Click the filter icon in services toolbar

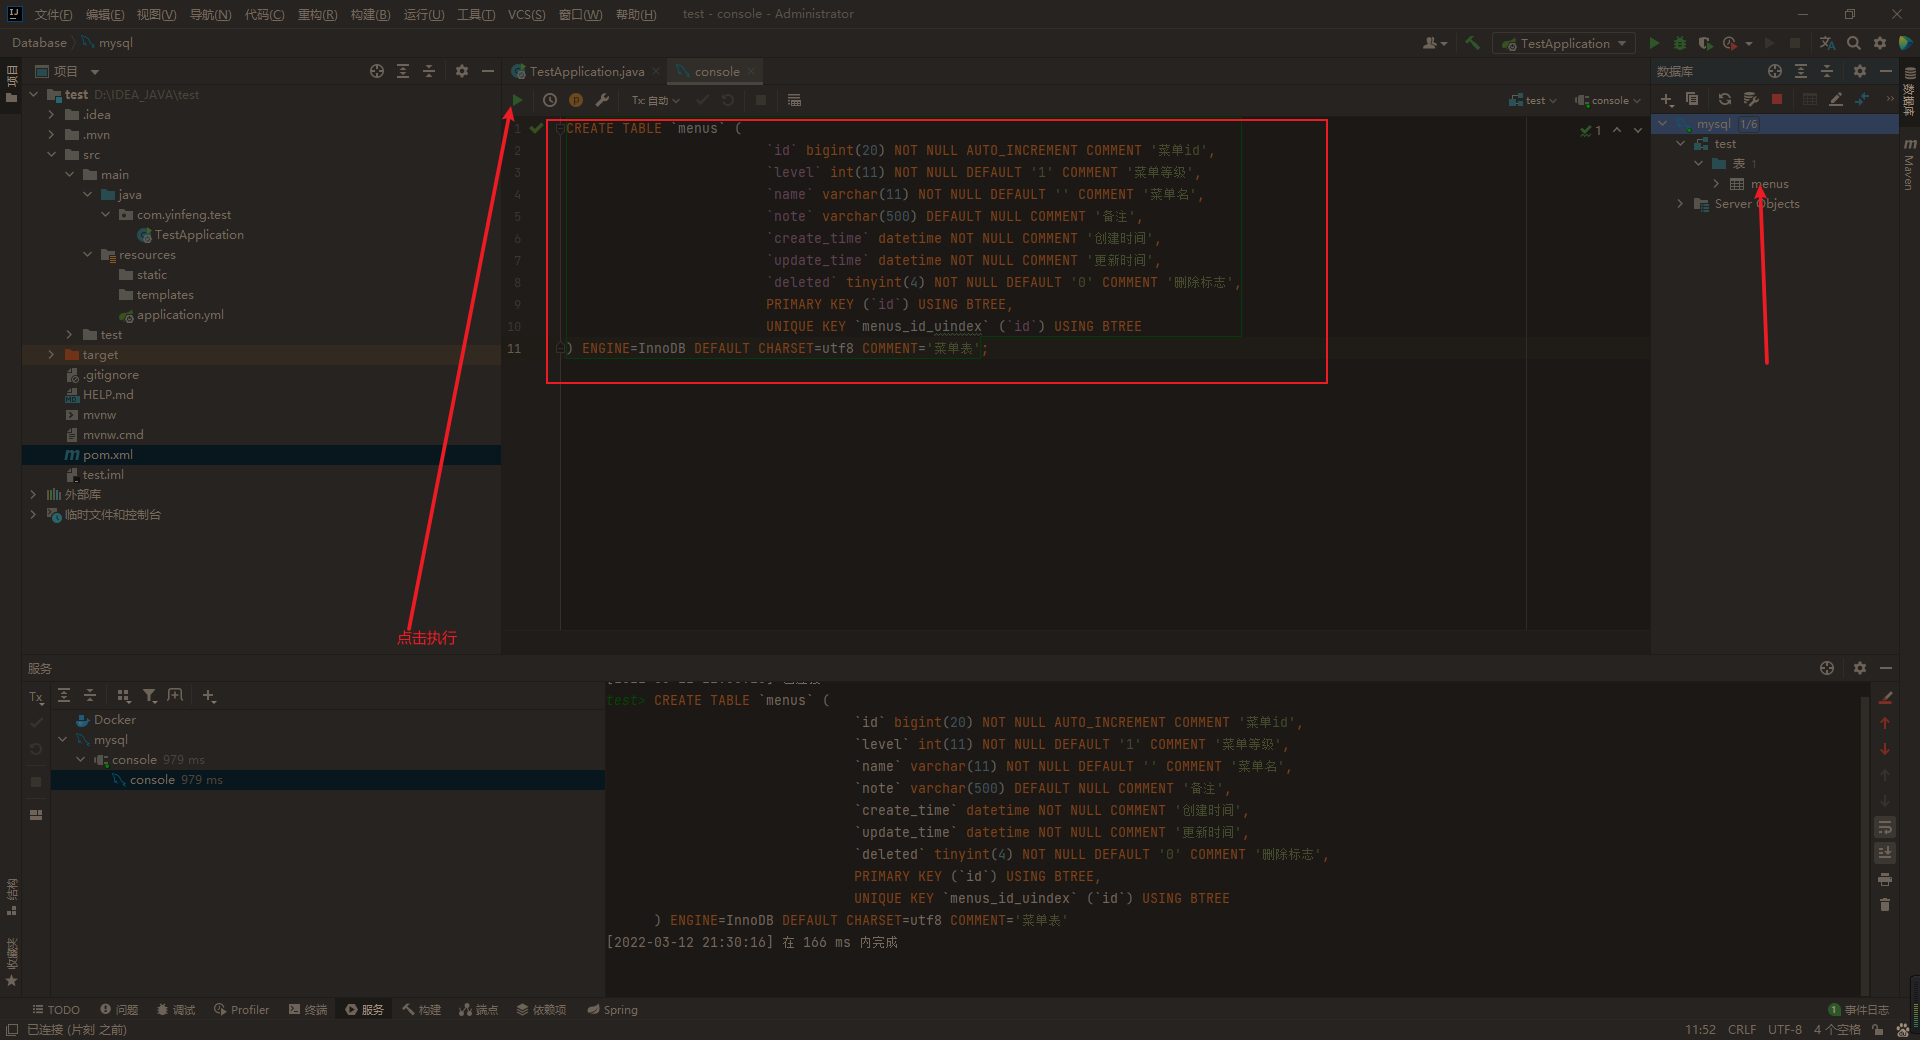click(149, 696)
